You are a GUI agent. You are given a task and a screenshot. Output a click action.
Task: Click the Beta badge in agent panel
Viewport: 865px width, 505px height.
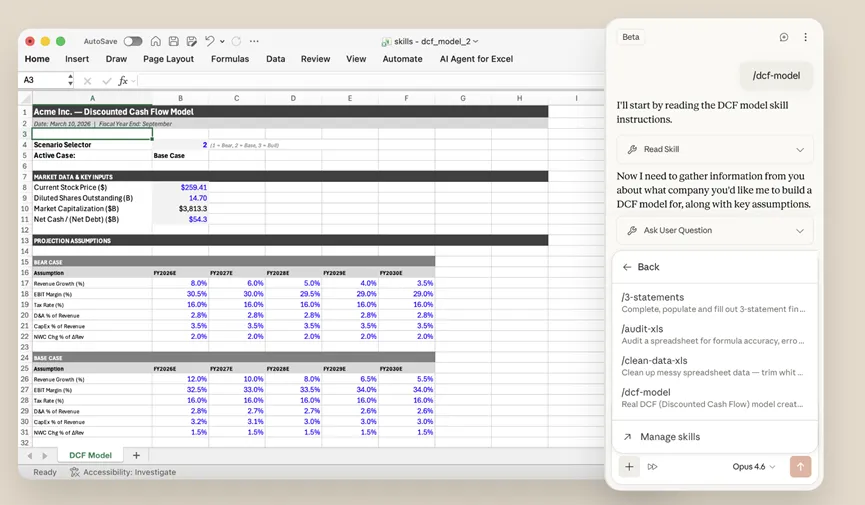click(631, 37)
